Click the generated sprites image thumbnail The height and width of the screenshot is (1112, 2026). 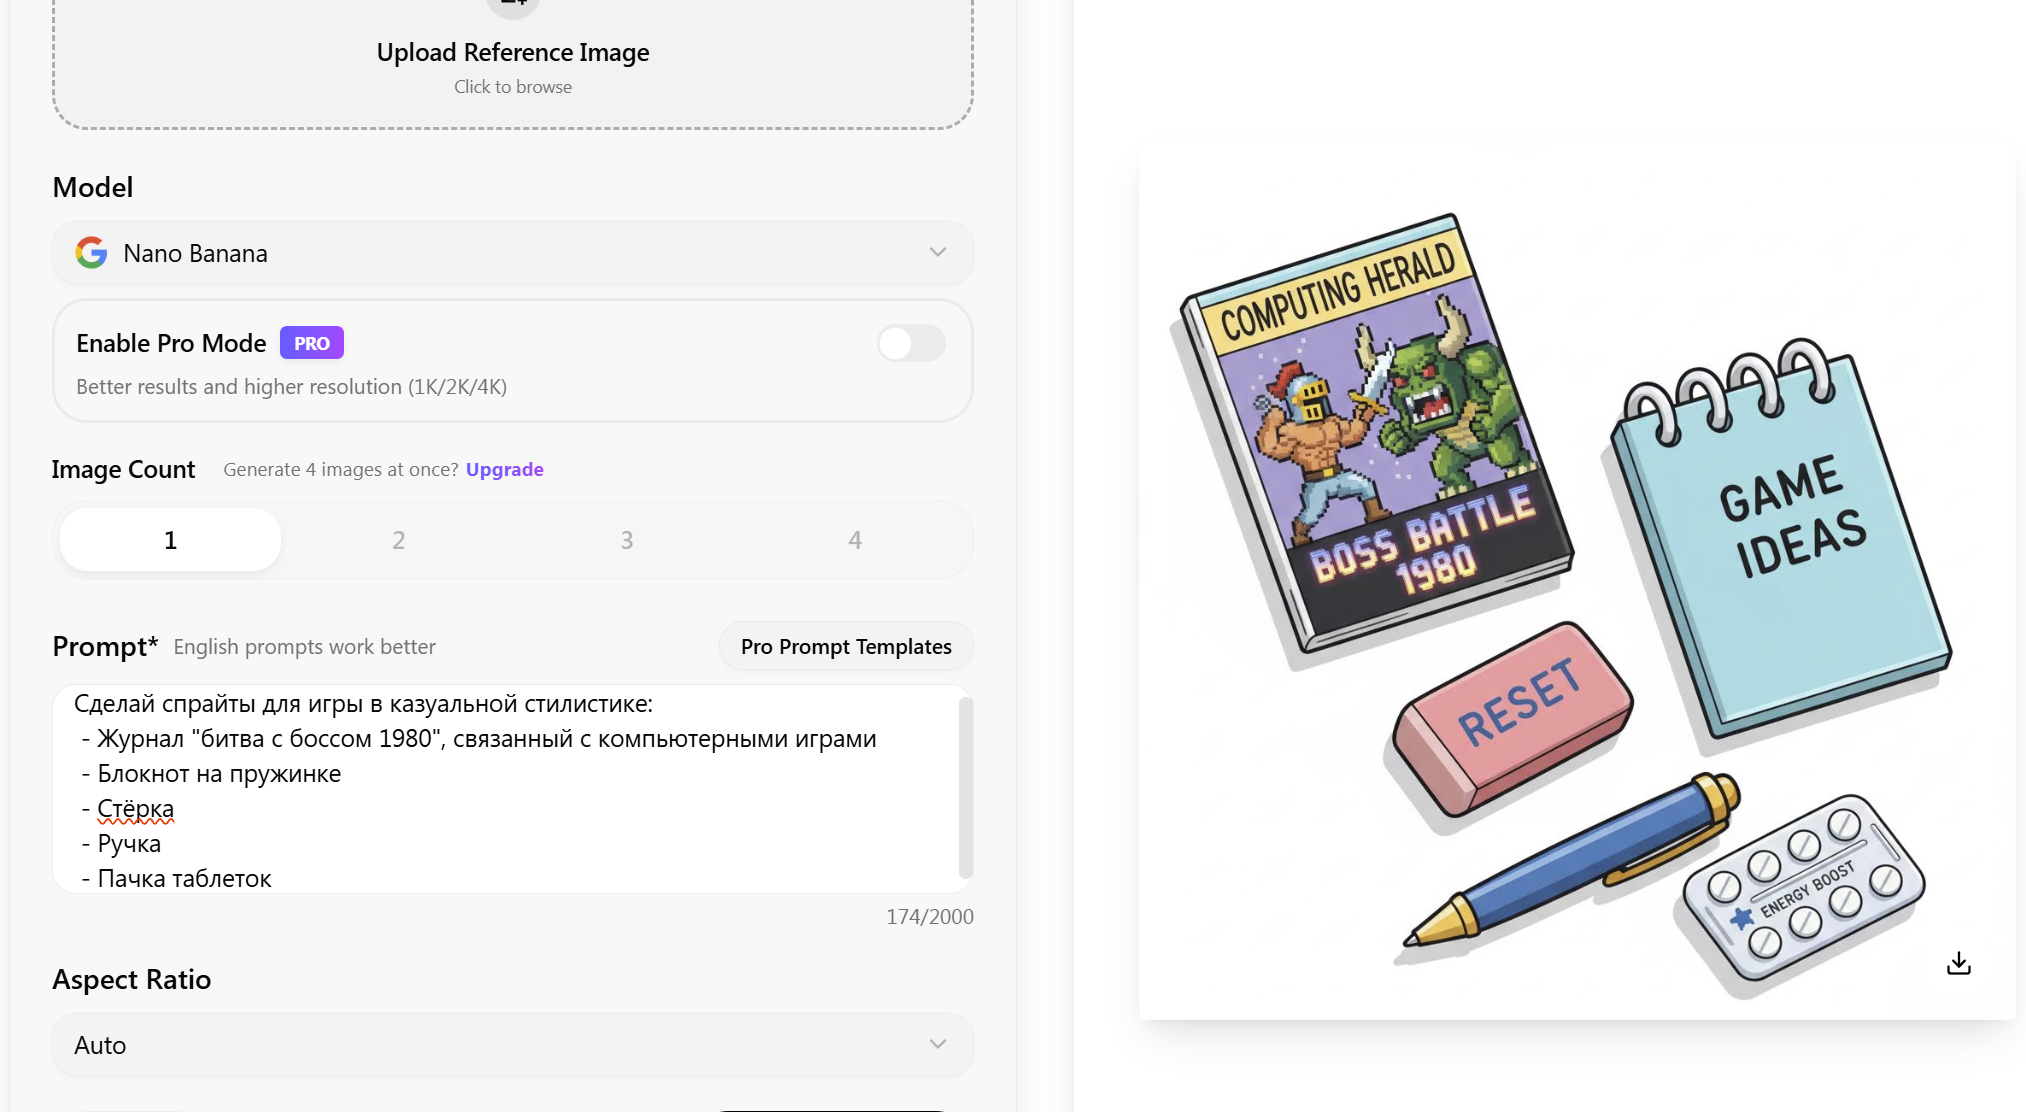click(1576, 582)
